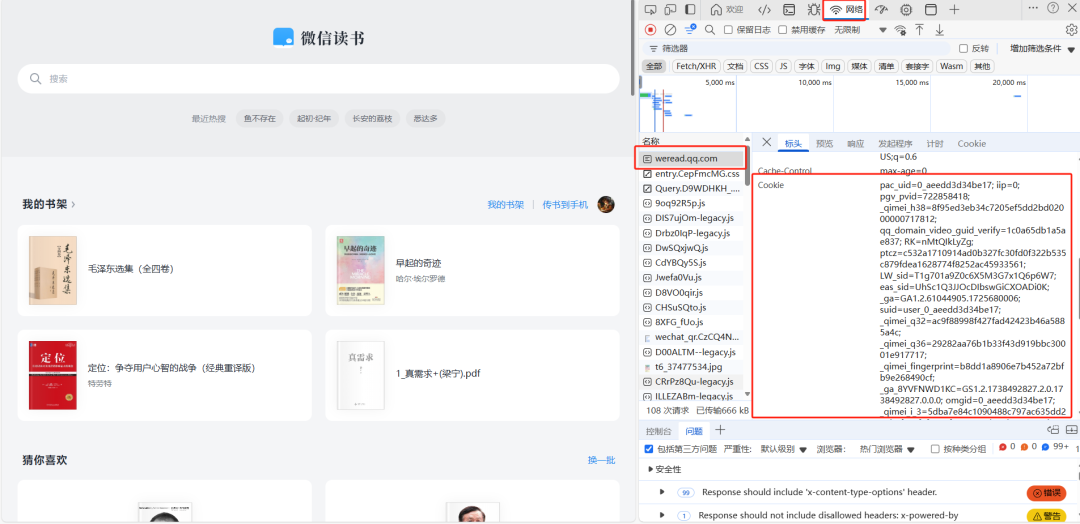Open the 热门浏览器 browser dropdown
Screen dimensions: 1080x524
pyautogui.click(x=886, y=449)
